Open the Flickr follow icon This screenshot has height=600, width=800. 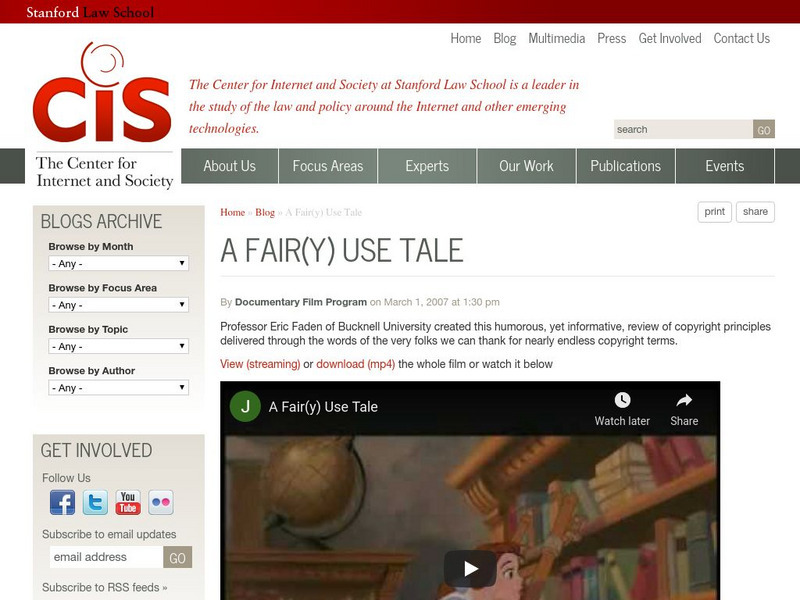(161, 503)
